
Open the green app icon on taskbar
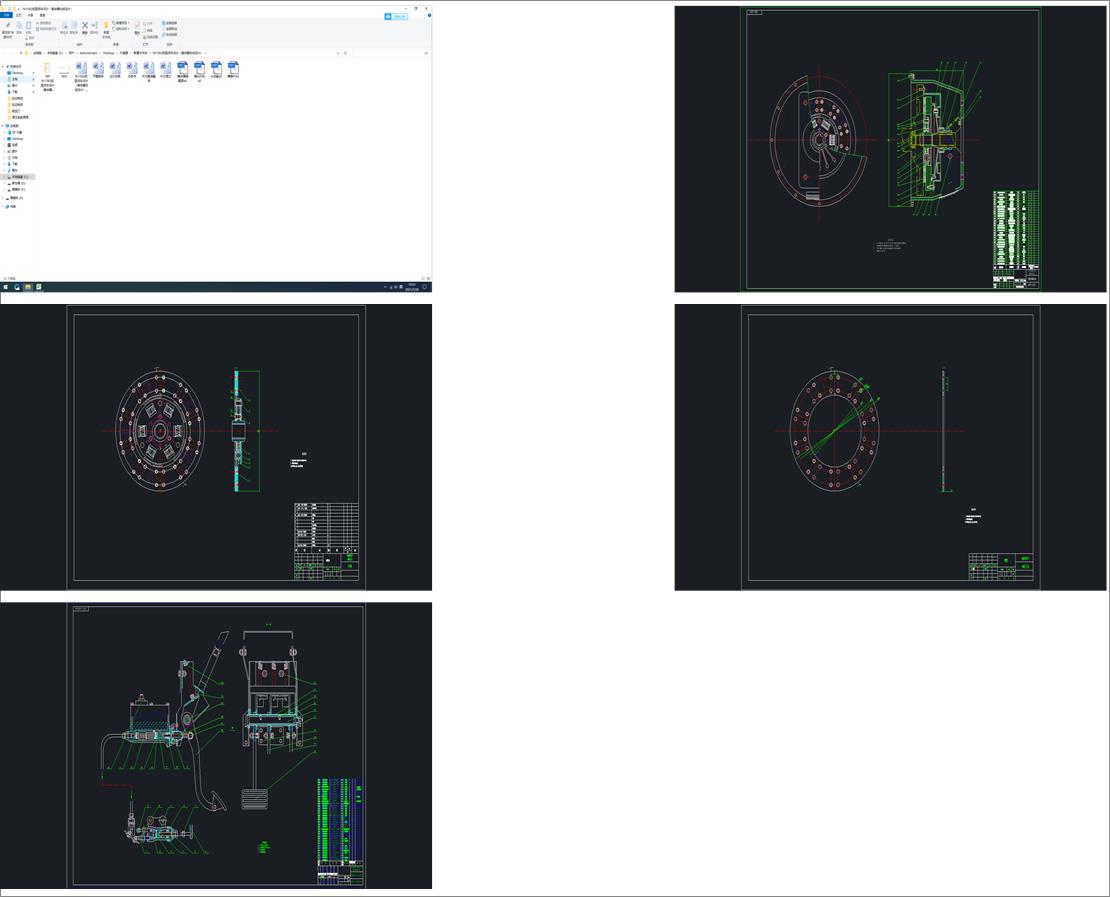click(x=39, y=287)
